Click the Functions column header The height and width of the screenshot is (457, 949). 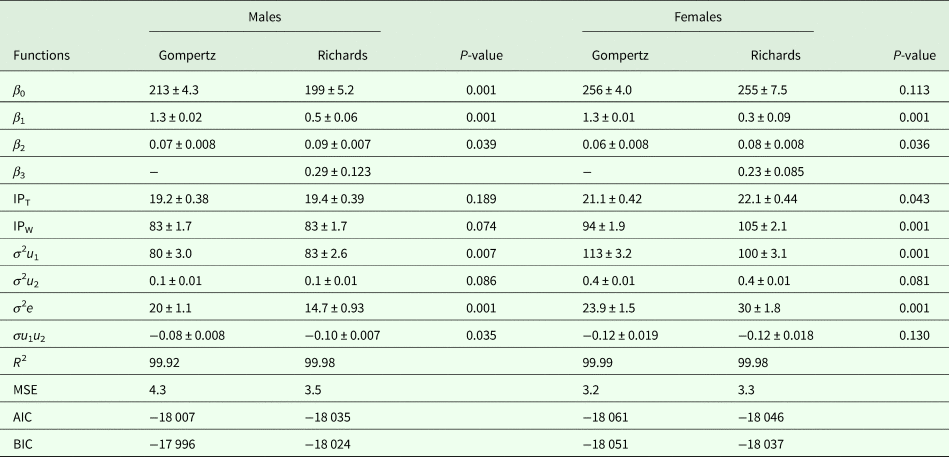tap(41, 55)
